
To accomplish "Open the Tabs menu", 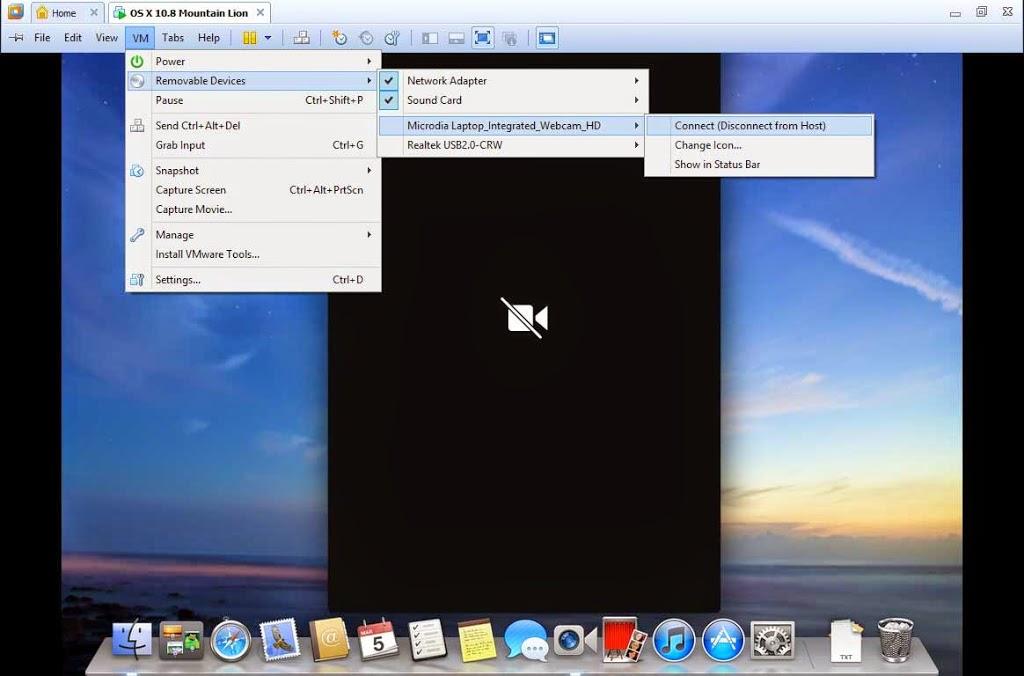I will click(x=172, y=37).
